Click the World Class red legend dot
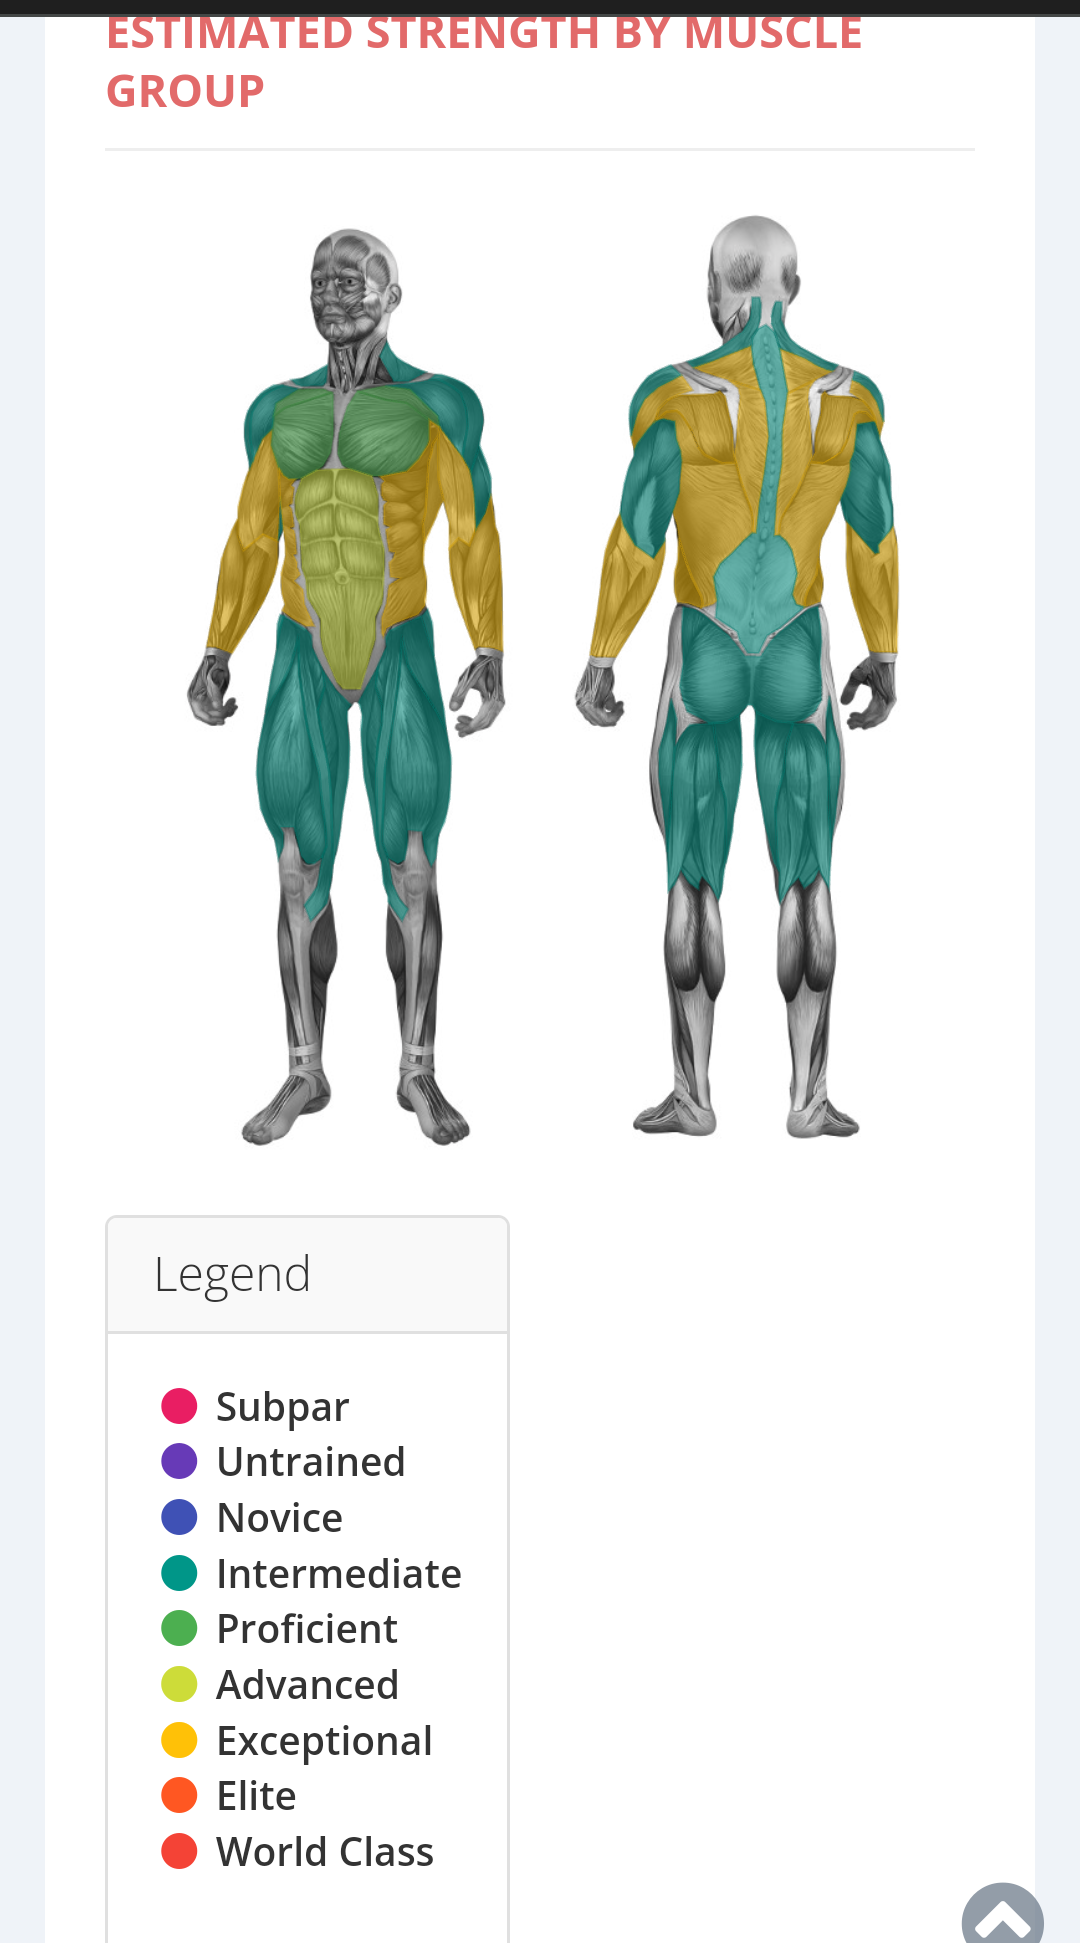The image size is (1080, 1943). pos(179,1851)
